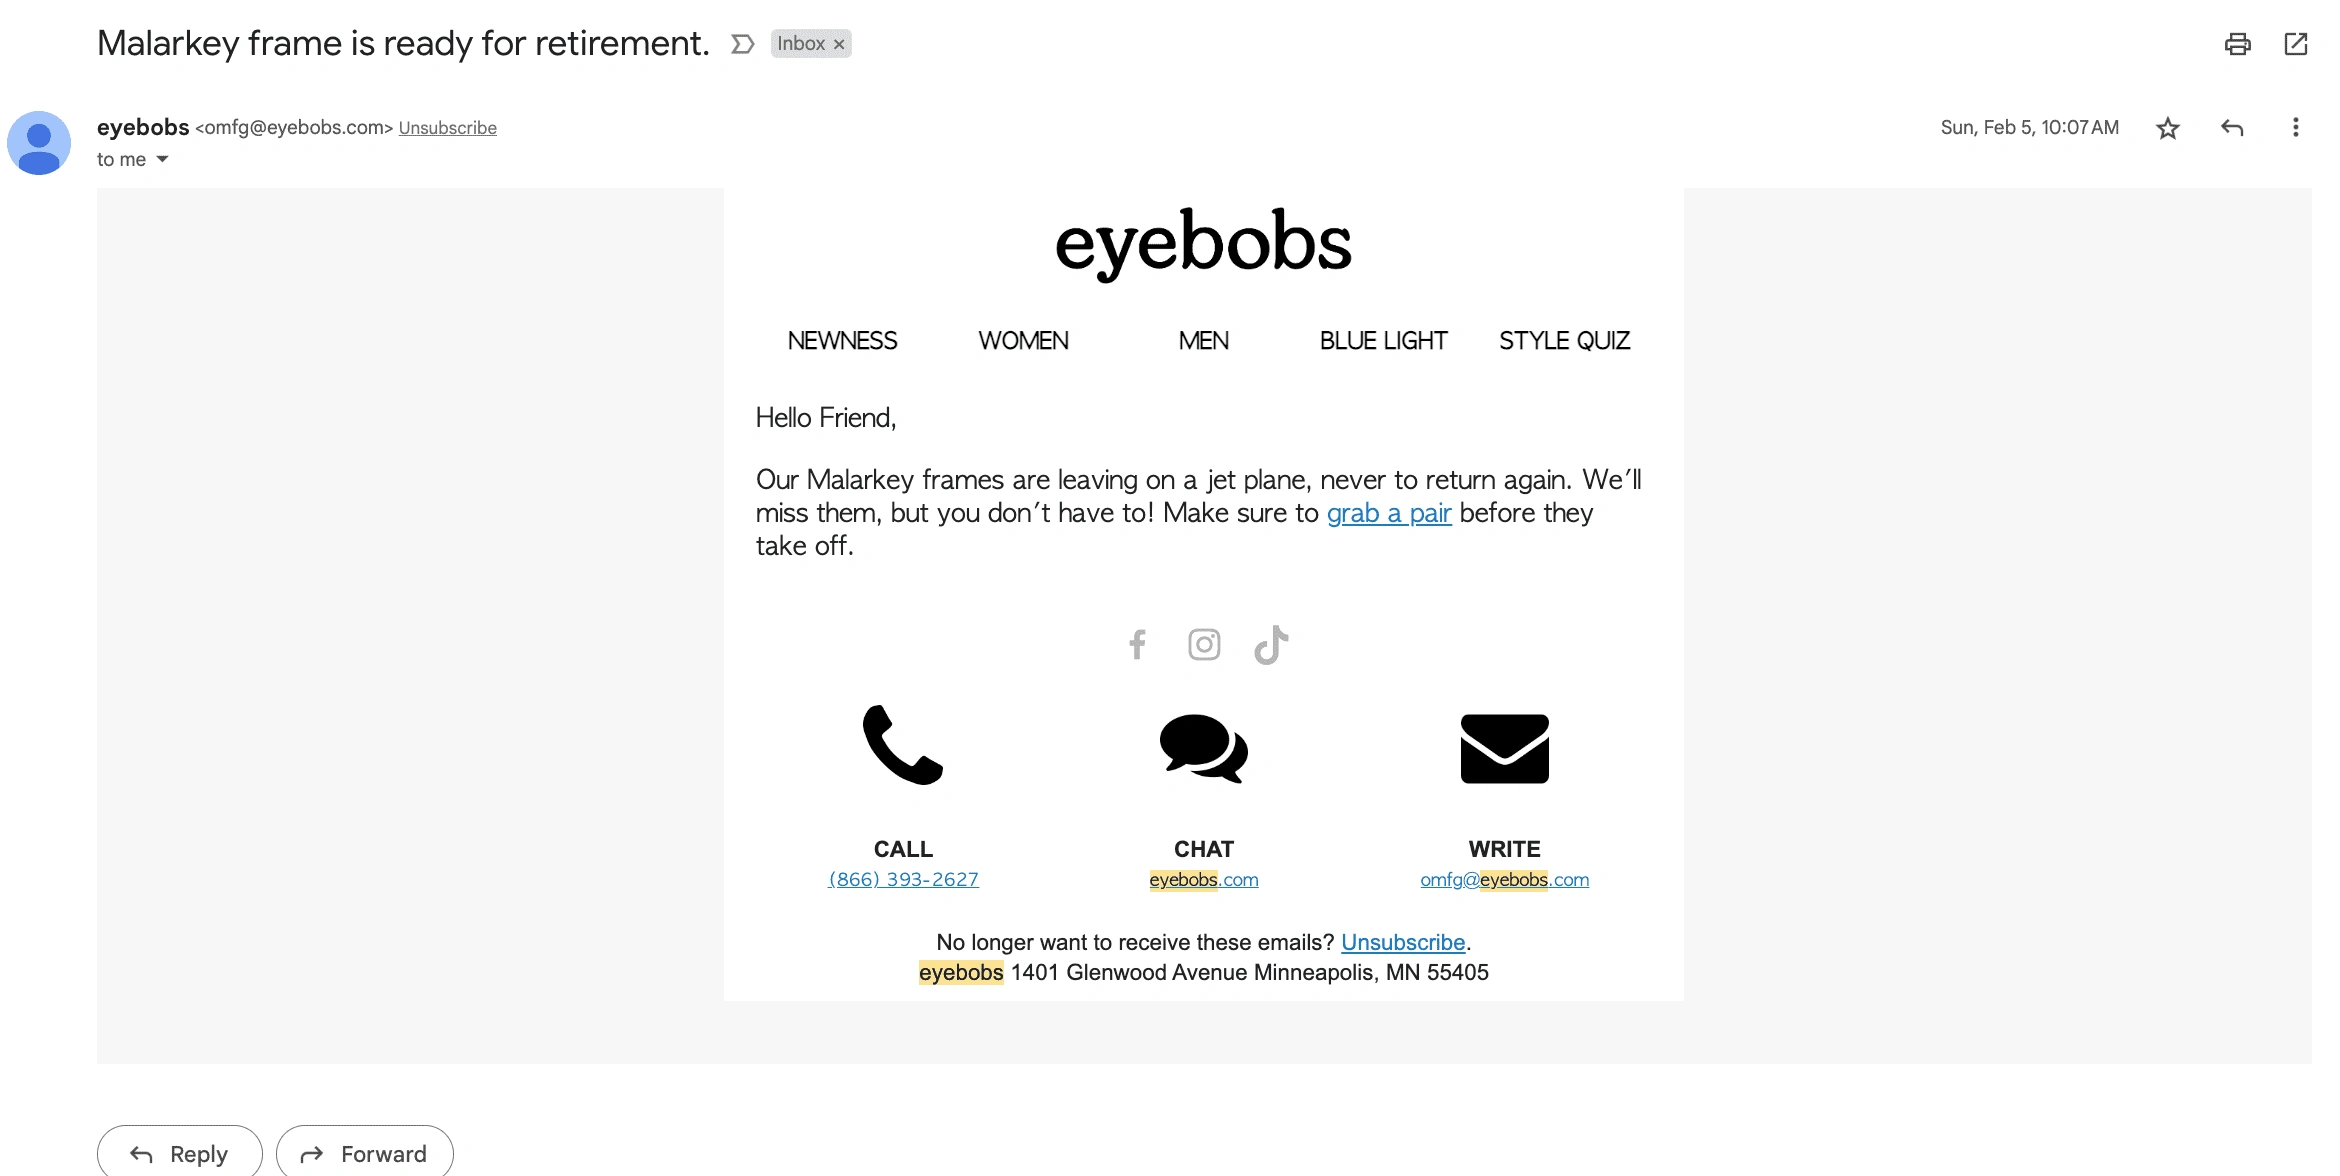The image size is (2340, 1176).
Task: Click the 'Hello Friend,' greeting text
Action: click(826, 418)
